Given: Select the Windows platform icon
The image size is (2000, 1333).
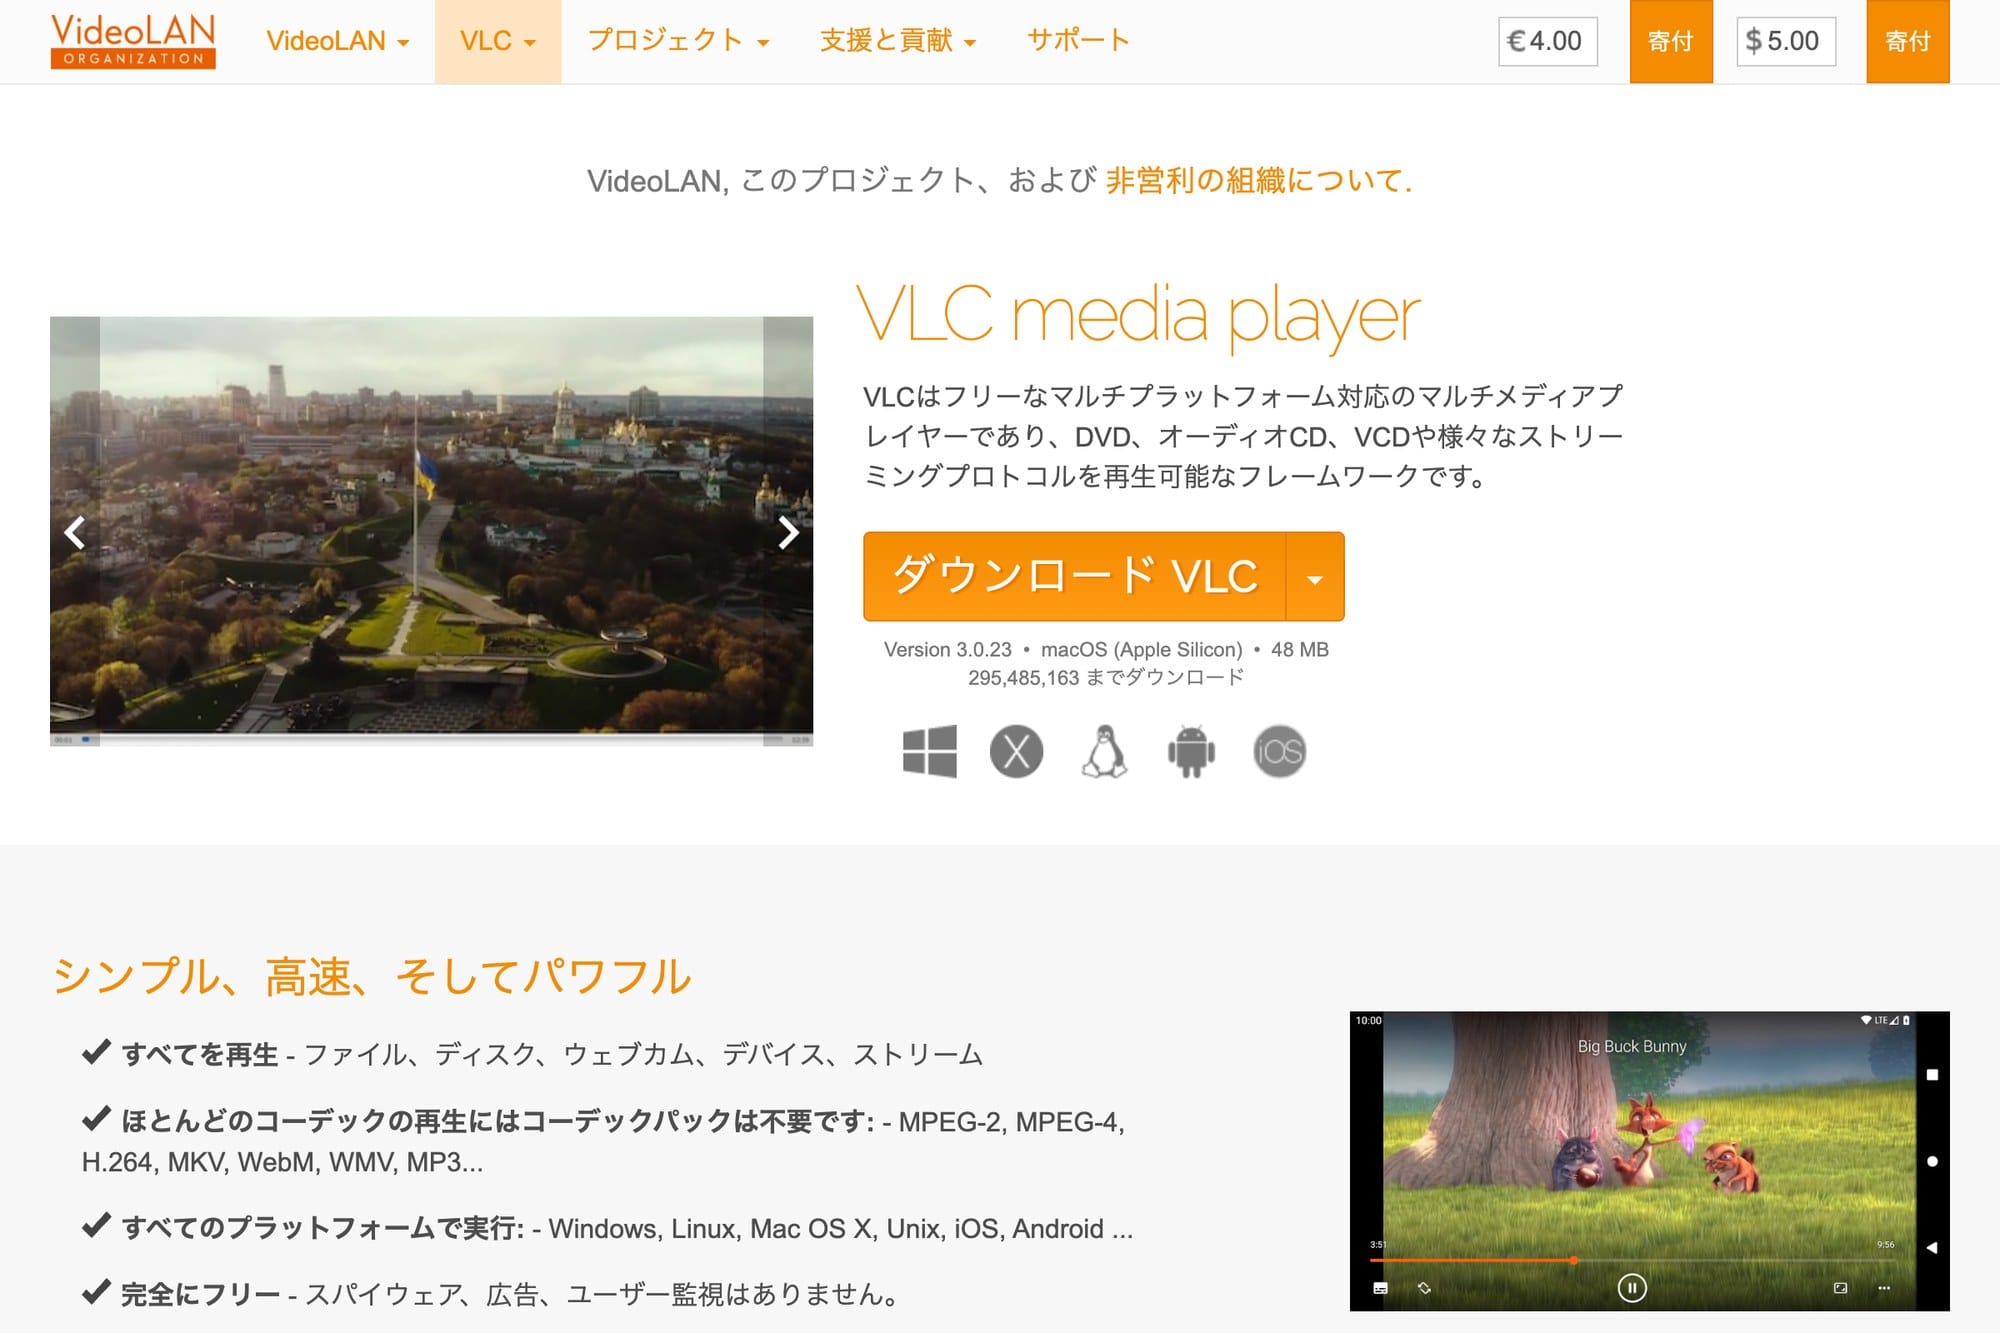Looking at the screenshot, I should tap(930, 751).
